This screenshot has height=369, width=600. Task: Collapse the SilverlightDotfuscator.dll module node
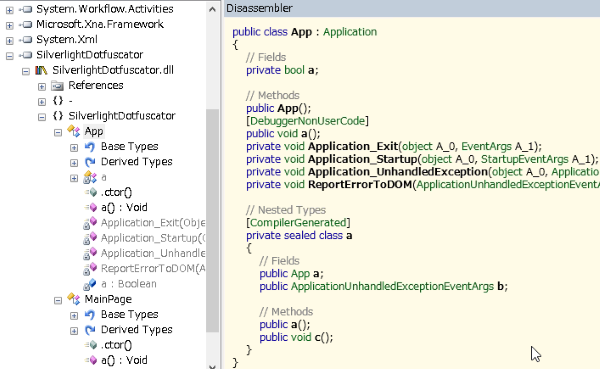click(26, 71)
